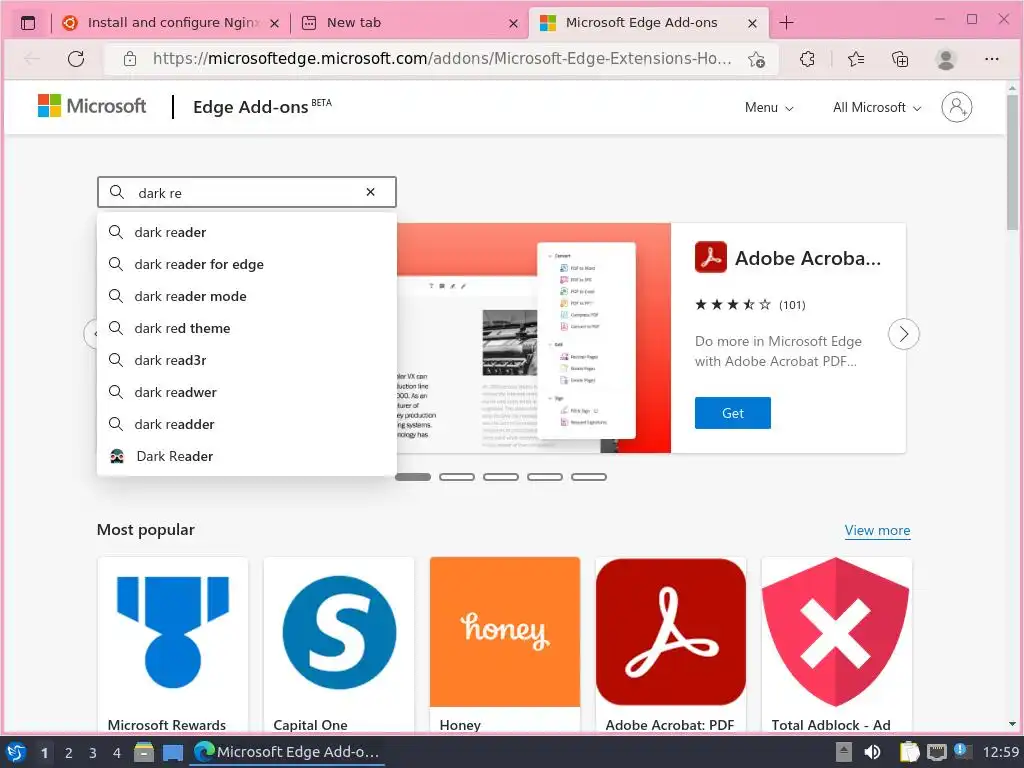Image resolution: width=1024 pixels, height=768 pixels.
Task: Close the Microsoft Edge Add-ons tab
Action: [752, 24]
